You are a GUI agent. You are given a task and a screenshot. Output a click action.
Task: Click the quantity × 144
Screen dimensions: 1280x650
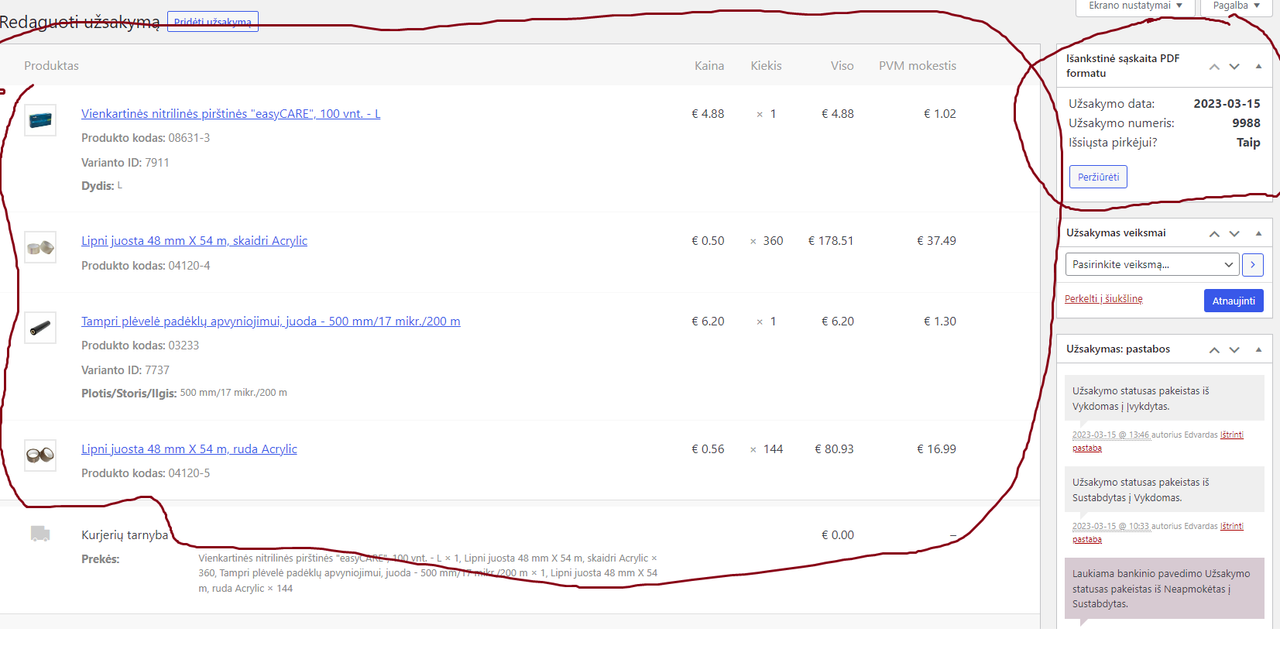pos(766,449)
